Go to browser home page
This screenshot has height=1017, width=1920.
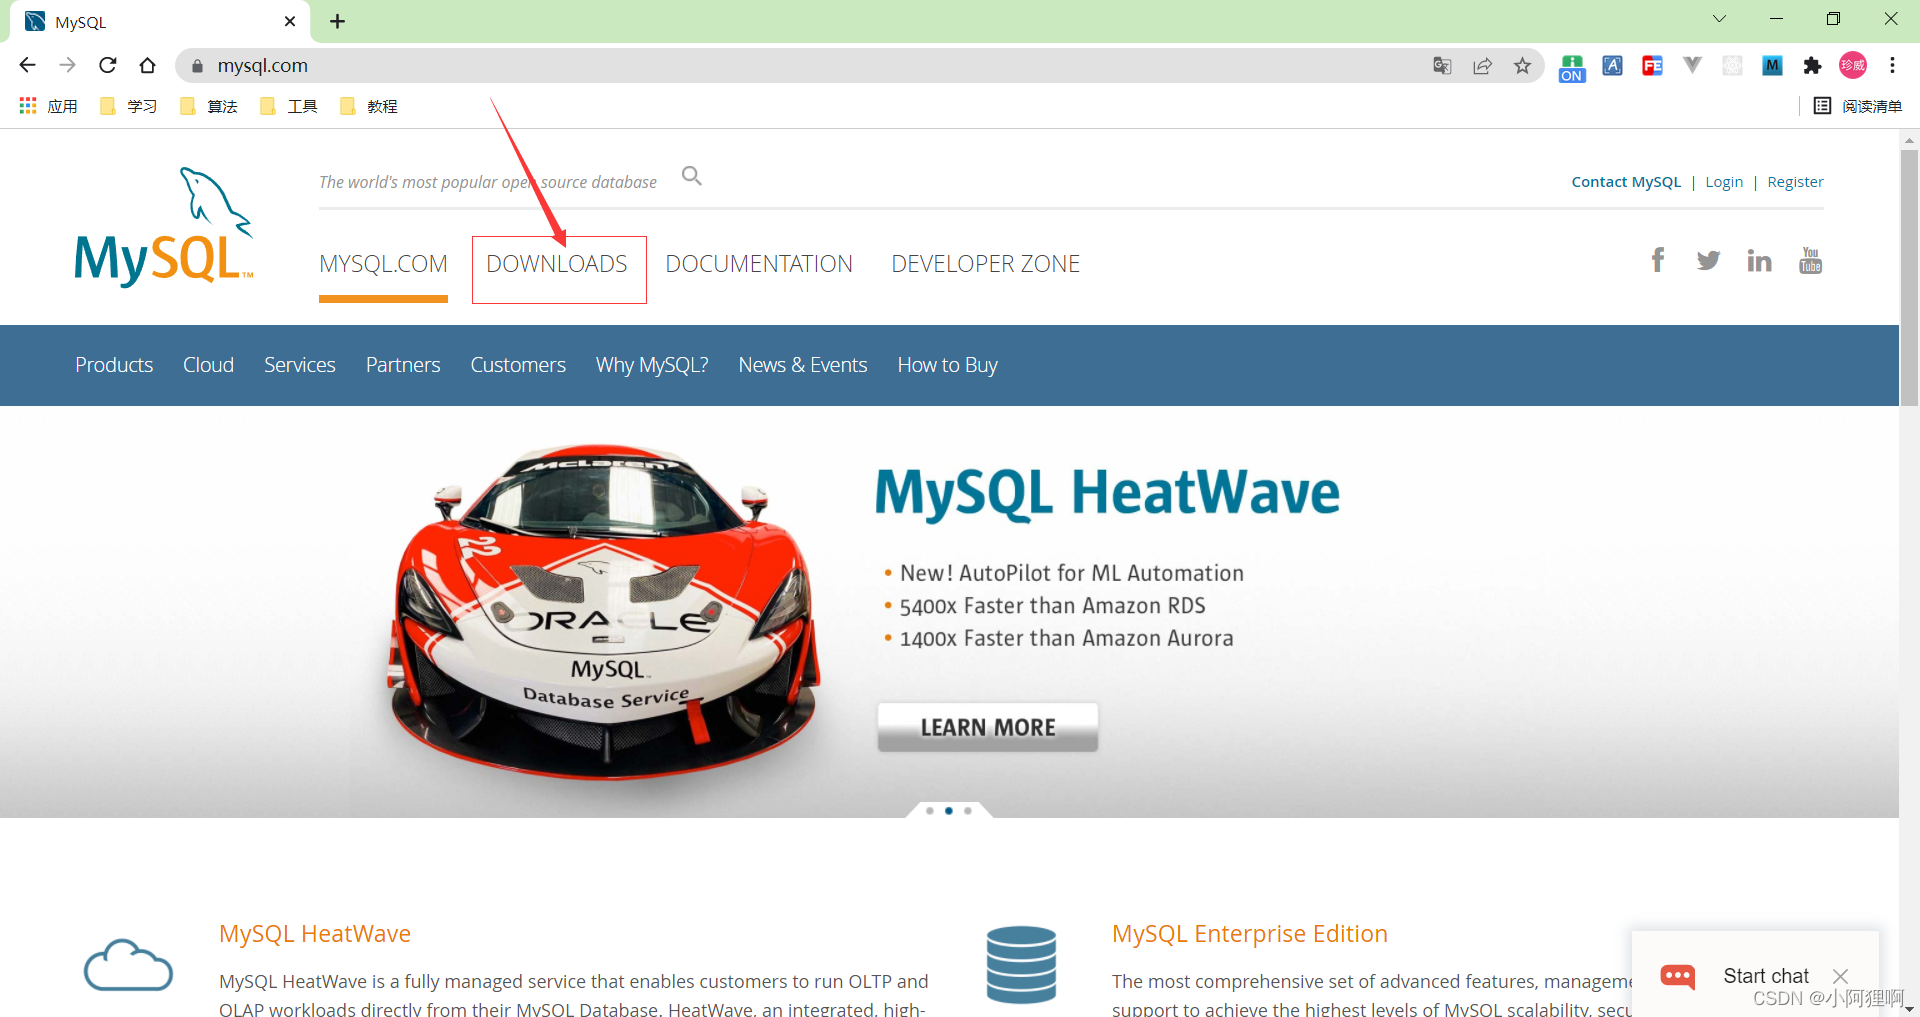pos(148,65)
